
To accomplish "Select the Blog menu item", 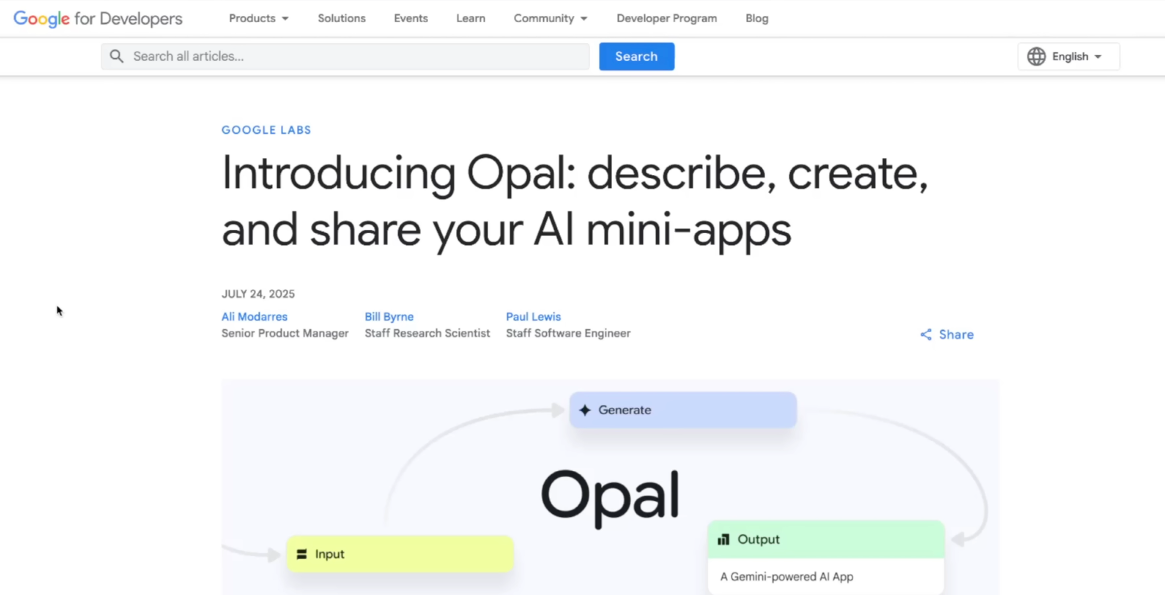I will [x=757, y=18].
